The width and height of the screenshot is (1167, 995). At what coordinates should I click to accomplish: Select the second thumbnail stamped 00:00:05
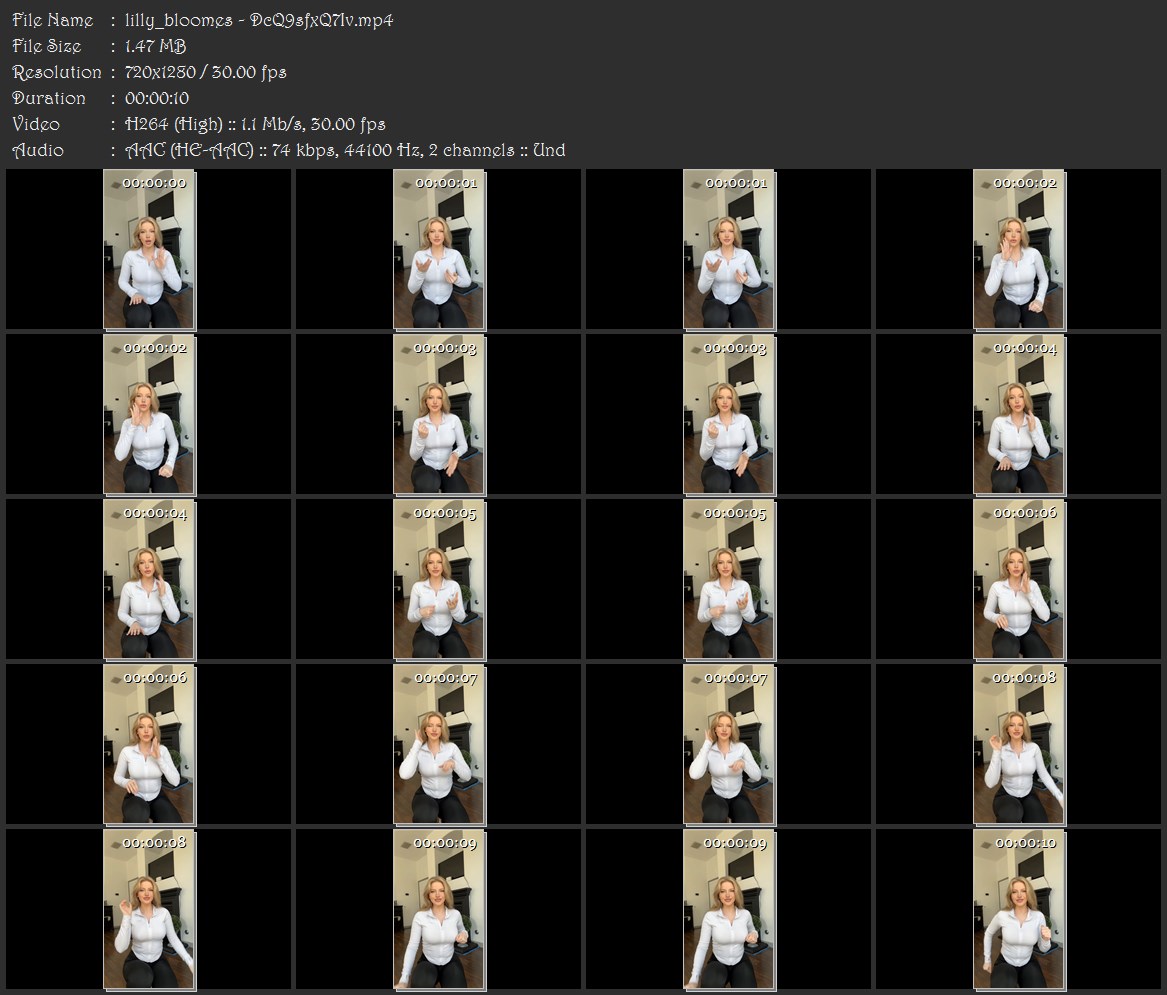tap(729, 580)
